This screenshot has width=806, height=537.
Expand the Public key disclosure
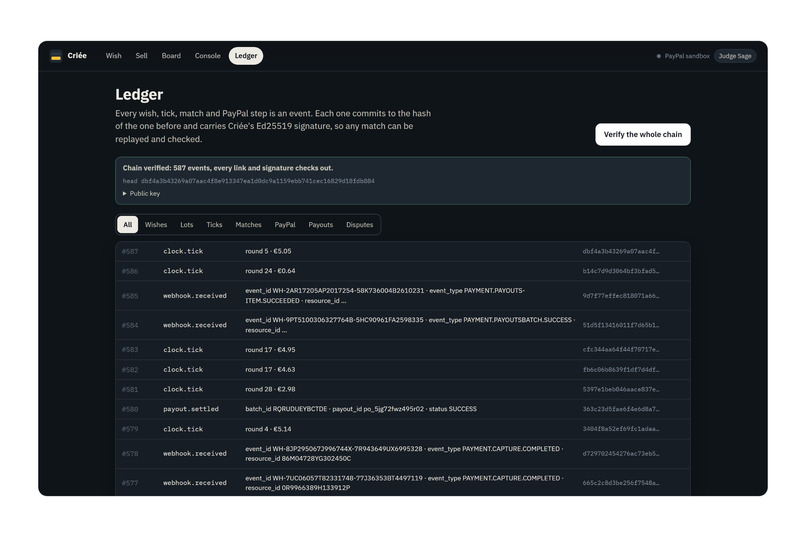pos(141,194)
